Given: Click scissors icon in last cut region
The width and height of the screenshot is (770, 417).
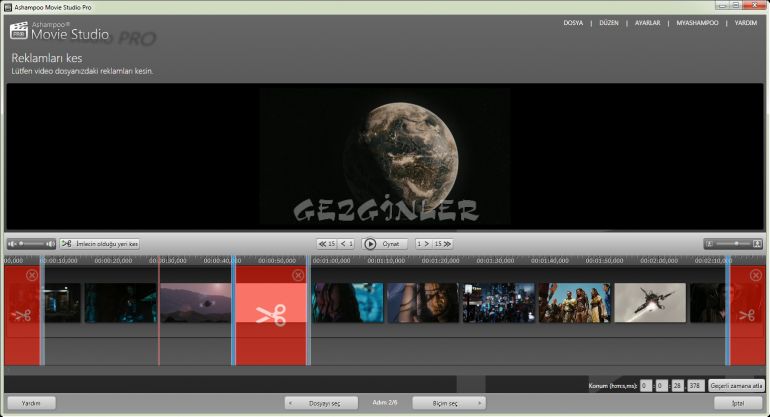Looking at the screenshot, I should 747,315.
